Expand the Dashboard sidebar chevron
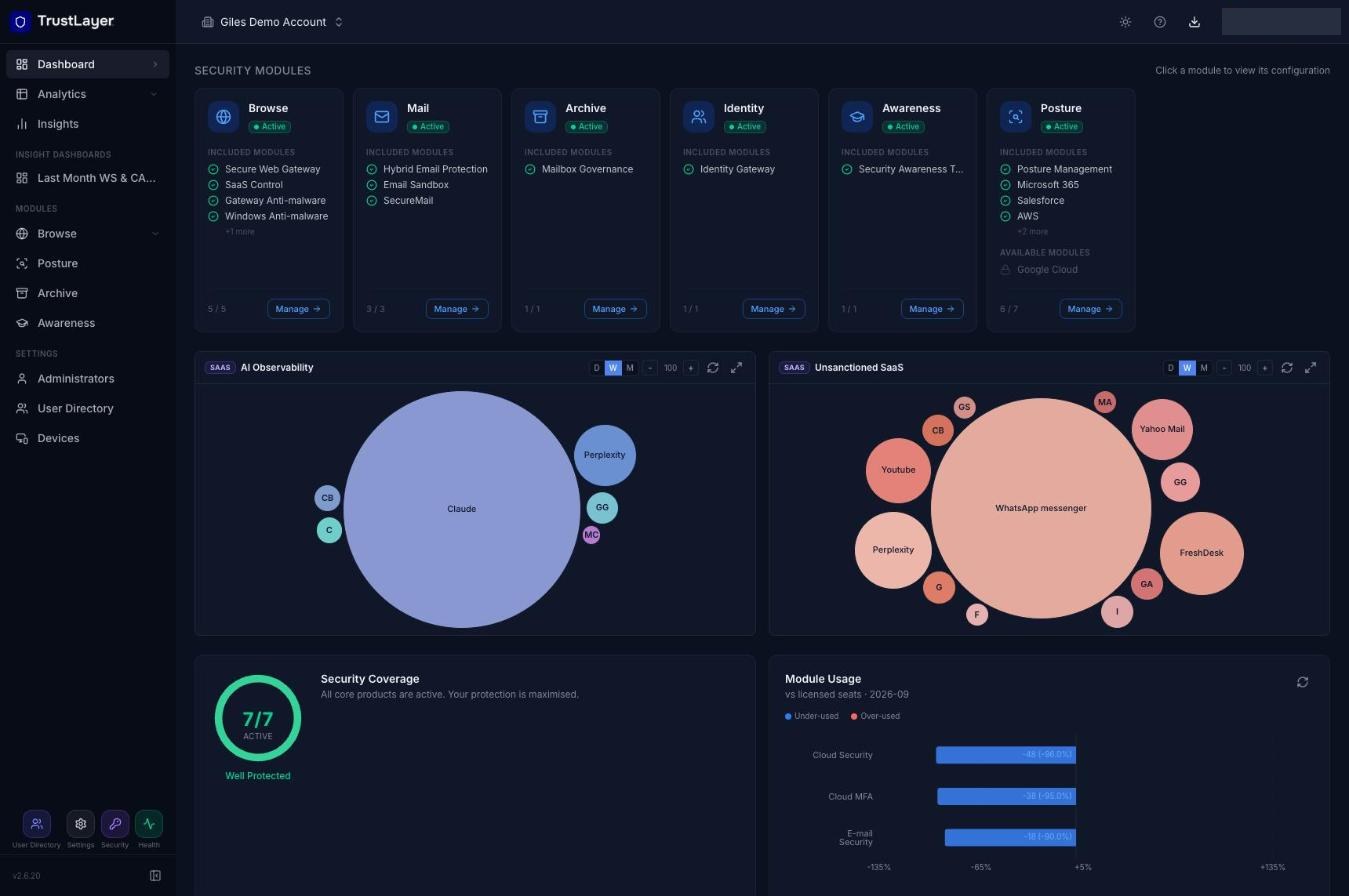This screenshot has width=1349, height=896. 155,65
